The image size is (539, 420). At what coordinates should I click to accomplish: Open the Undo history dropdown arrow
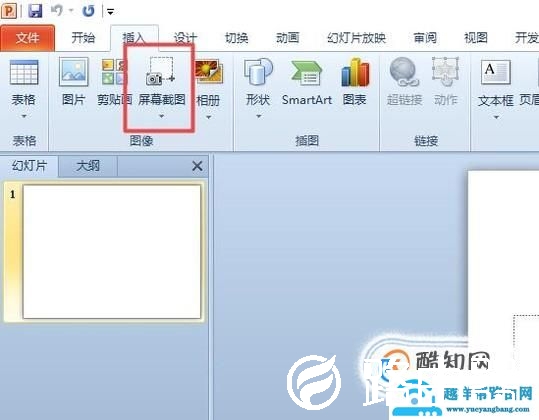tap(71, 11)
